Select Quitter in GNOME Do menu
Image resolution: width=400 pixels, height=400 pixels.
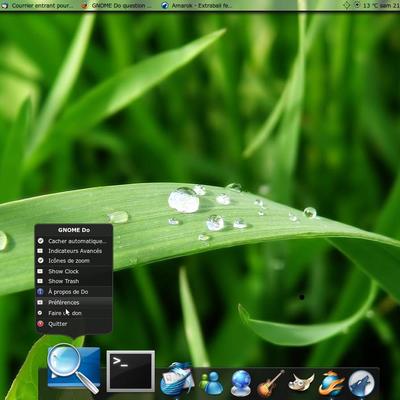pyautogui.click(x=74, y=324)
